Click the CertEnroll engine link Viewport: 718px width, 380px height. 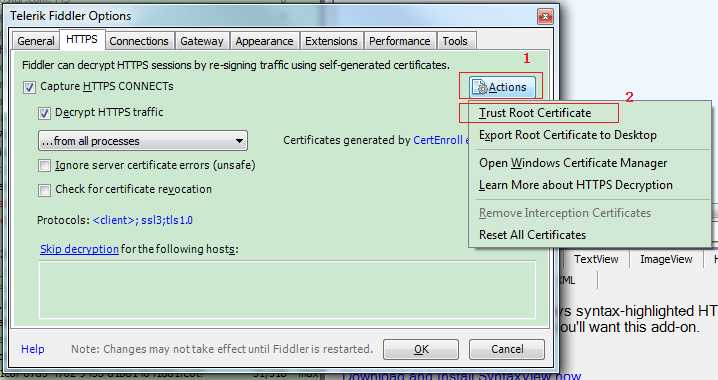click(x=441, y=140)
